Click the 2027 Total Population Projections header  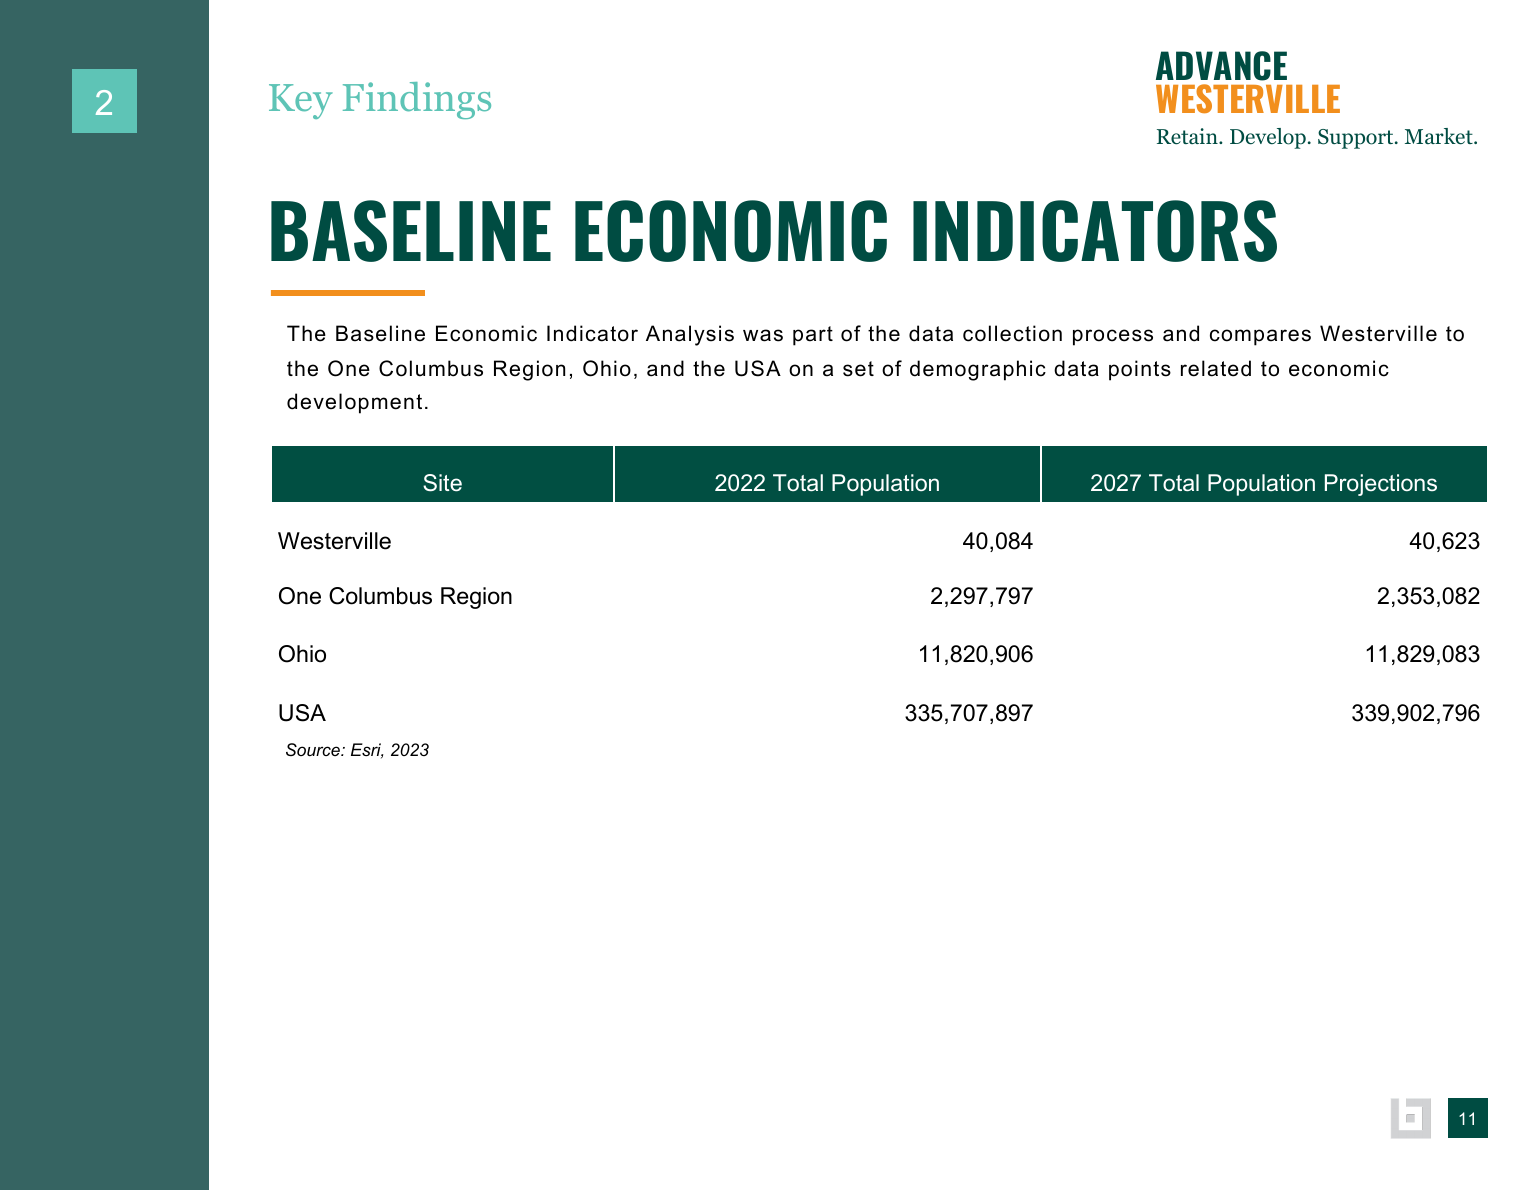pyautogui.click(x=1264, y=474)
